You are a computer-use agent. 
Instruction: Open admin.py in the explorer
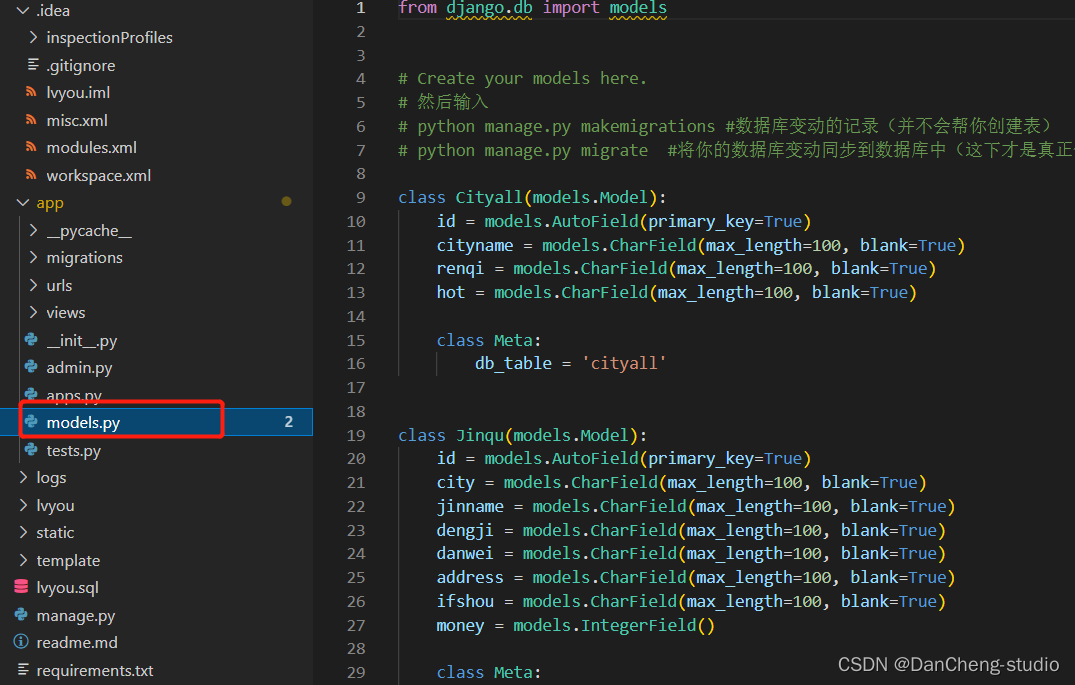[79, 368]
